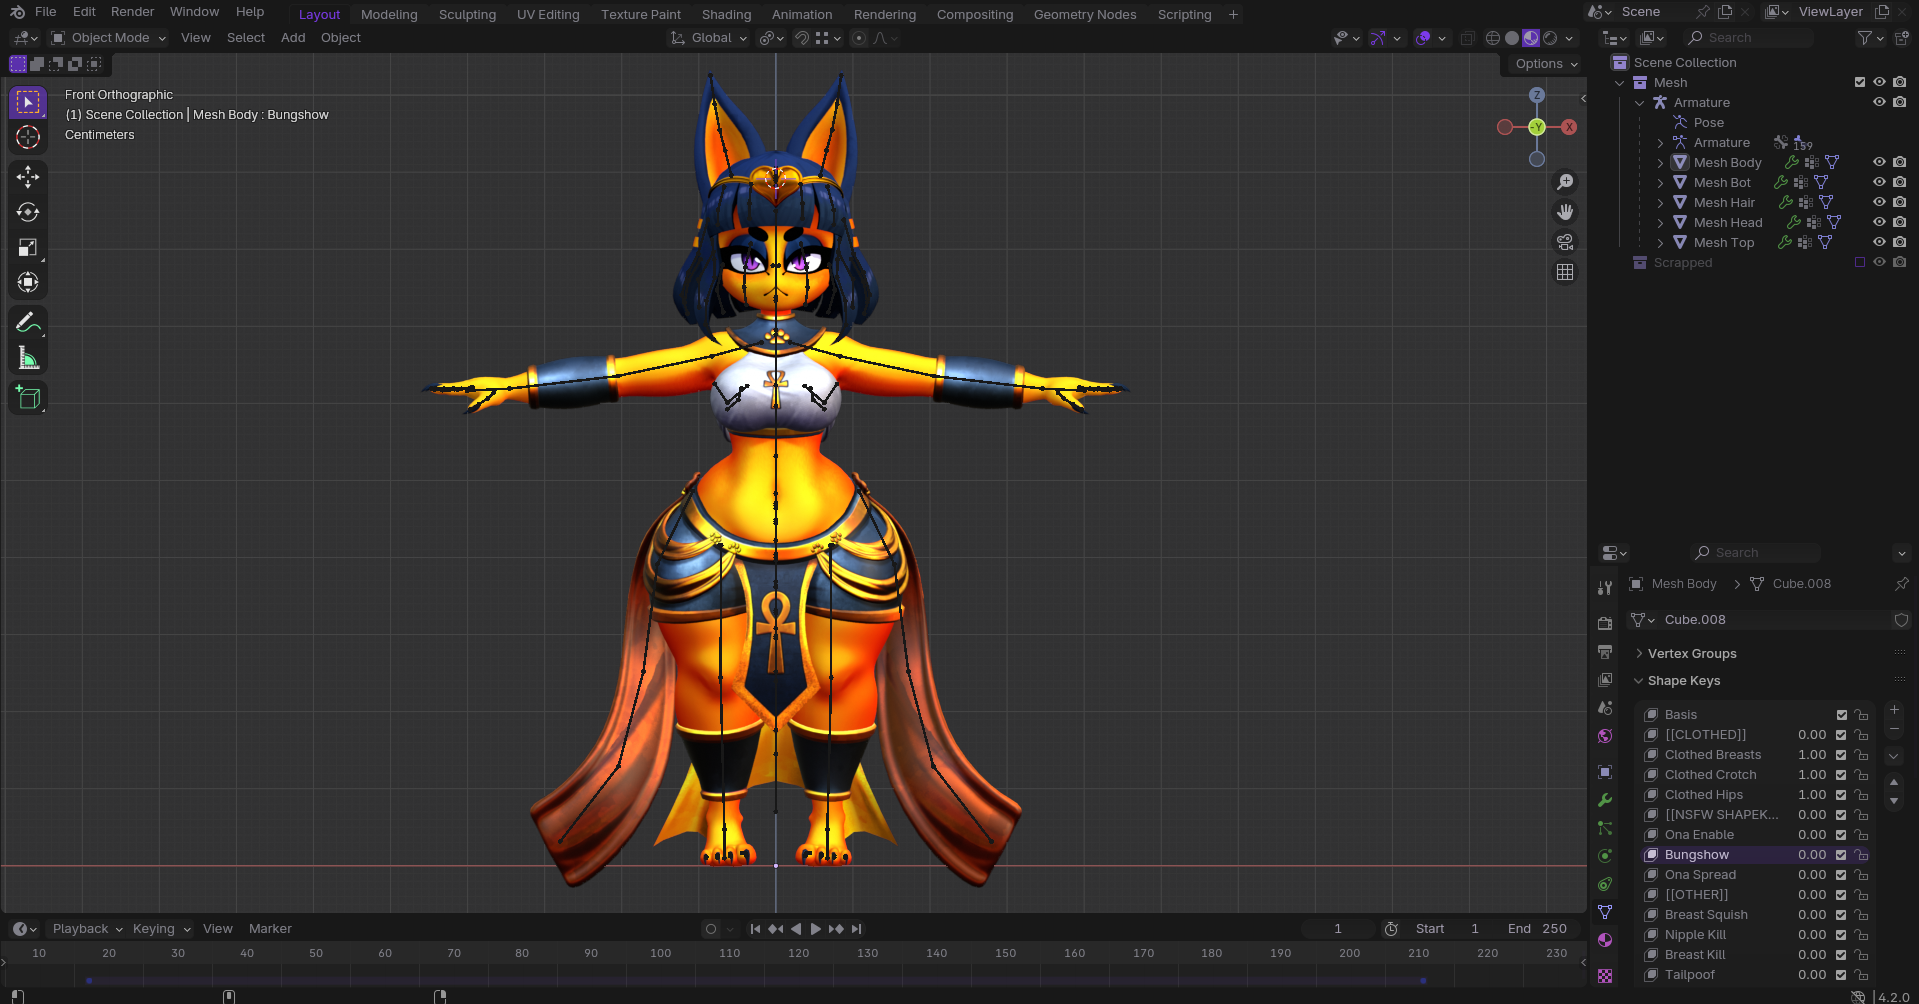The height and width of the screenshot is (1004, 1919).
Task: Hide Mesh Hair in the viewport
Action: pyautogui.click(x=1879, y=202)
